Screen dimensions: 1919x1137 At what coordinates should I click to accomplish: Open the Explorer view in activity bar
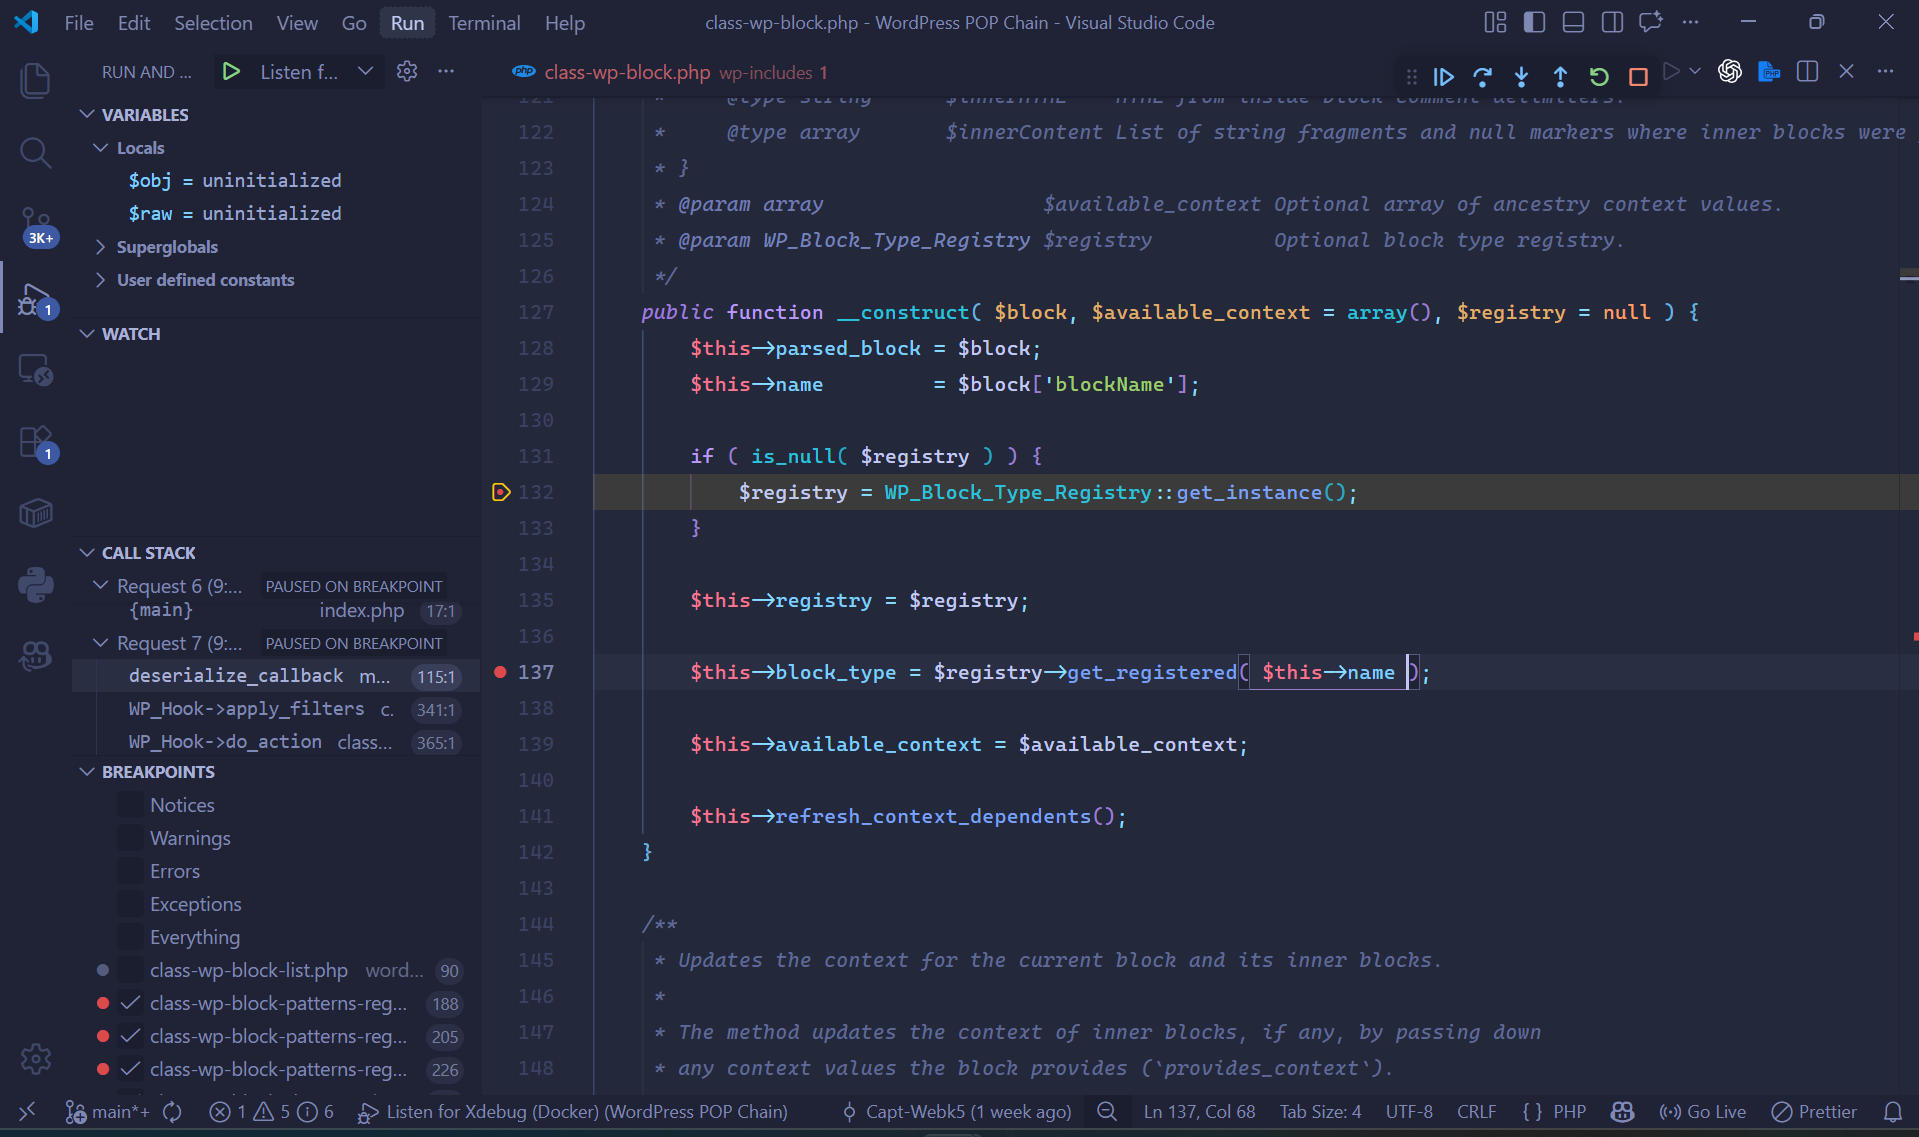tap(36, 80)
